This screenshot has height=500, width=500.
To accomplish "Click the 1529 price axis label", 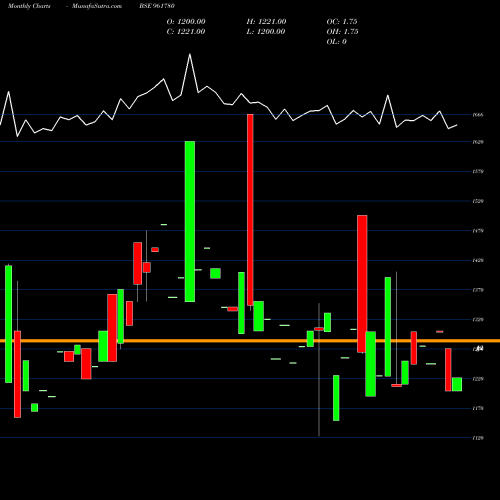I will pyautogui.click(x=478, y=201).
